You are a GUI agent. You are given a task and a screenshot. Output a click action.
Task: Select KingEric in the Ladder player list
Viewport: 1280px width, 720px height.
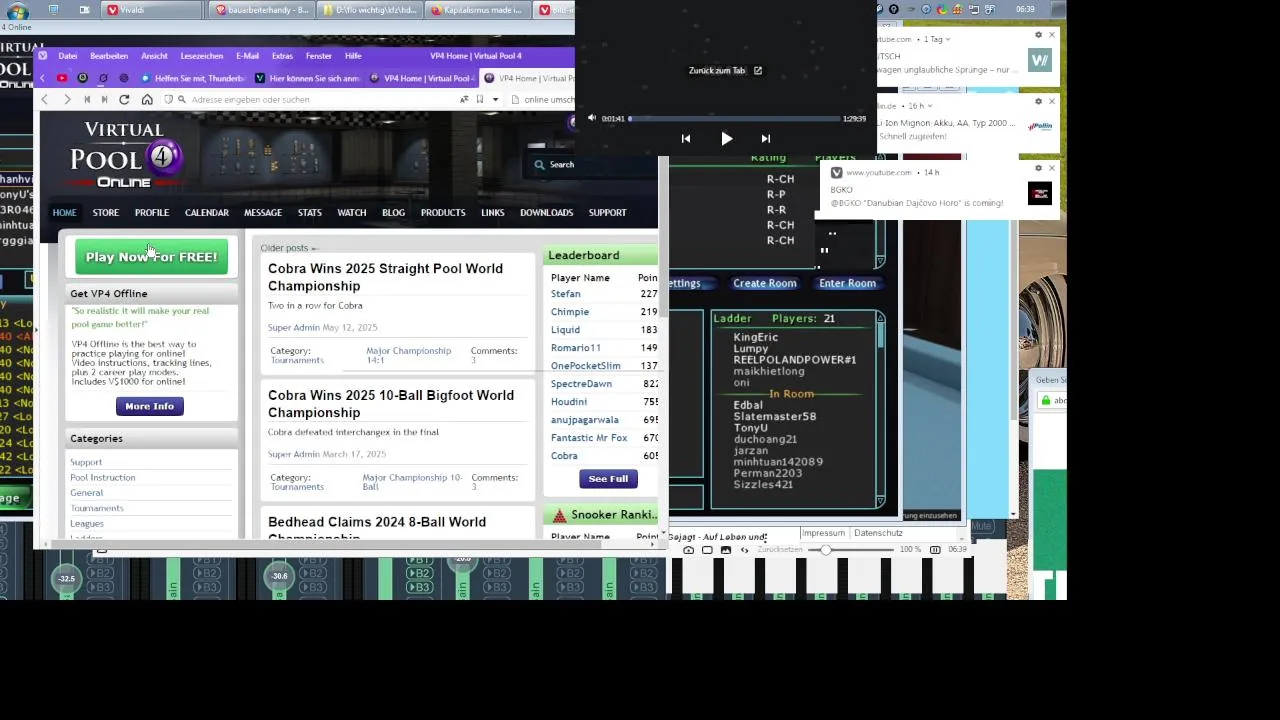(755, 338)
